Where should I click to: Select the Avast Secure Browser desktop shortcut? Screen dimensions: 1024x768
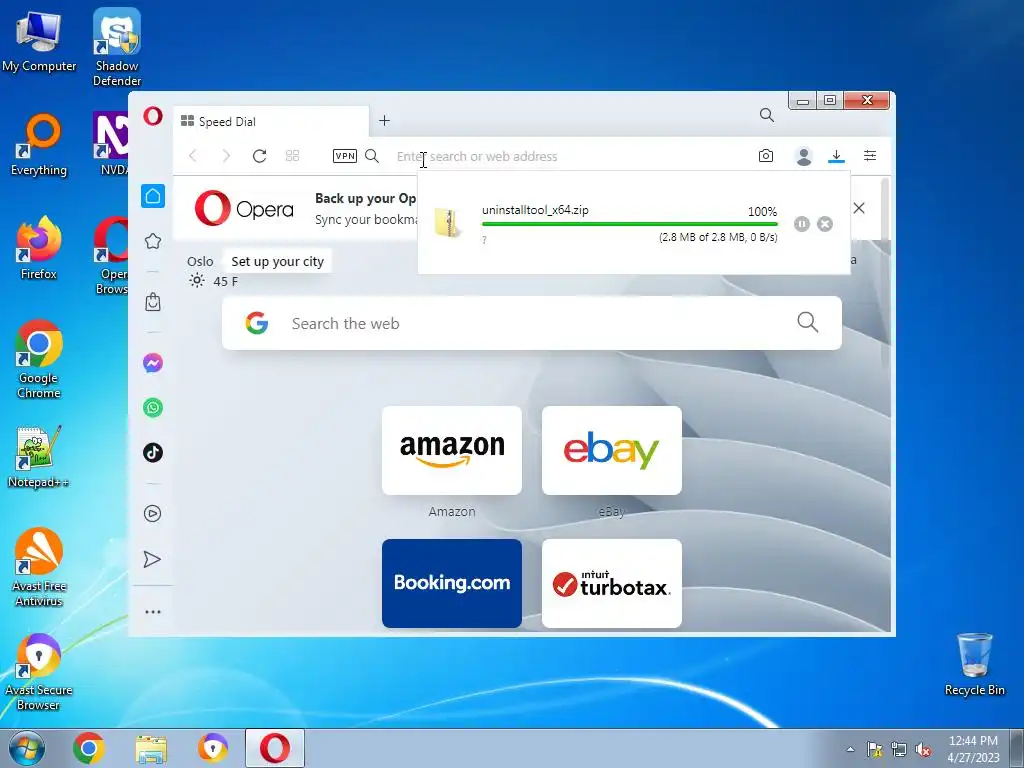39,672
